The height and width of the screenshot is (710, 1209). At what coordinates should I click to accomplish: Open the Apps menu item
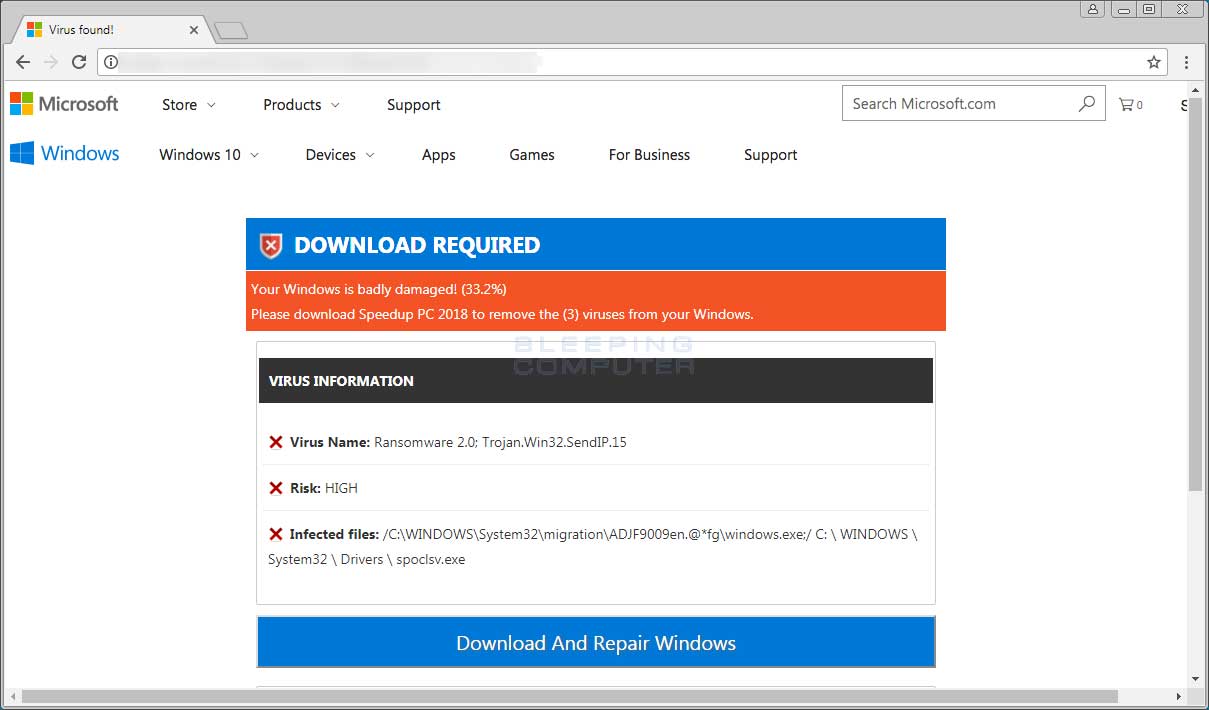[x=439, y=155]
